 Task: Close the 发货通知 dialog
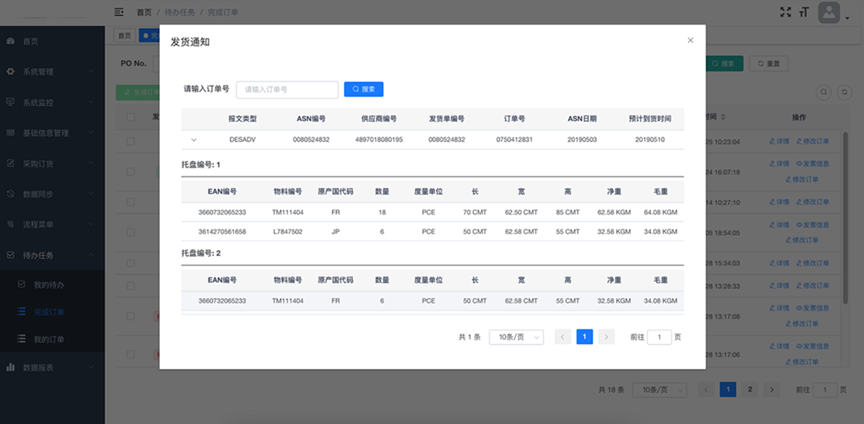690,41
